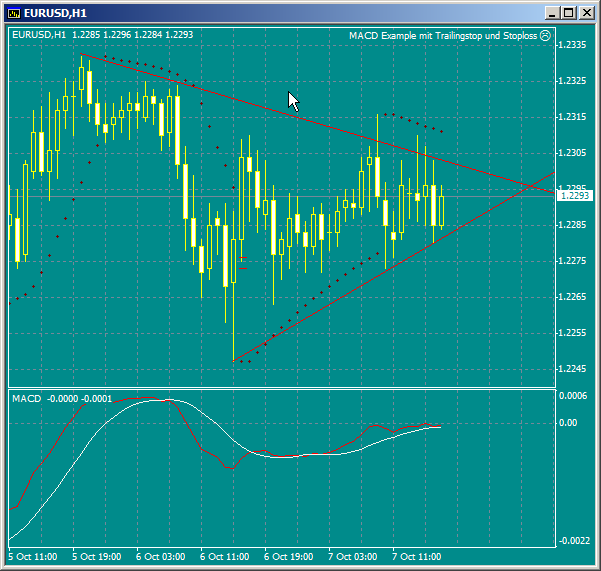The width and height of the screenshot is (601, 571).
Task: Click the MACD indicator label
Action: pyautogui.click(x=27, y=399)
